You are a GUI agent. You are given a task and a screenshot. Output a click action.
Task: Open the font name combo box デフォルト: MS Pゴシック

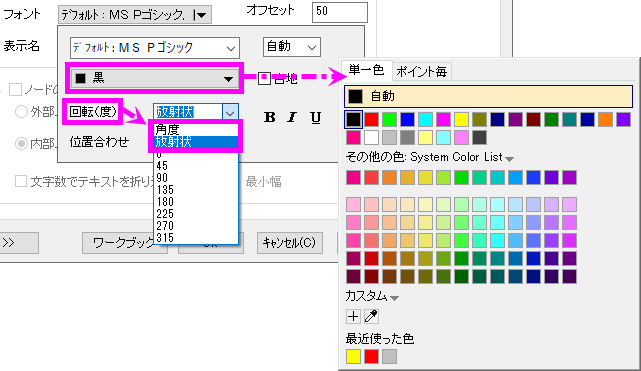click(x=155, y=48)
